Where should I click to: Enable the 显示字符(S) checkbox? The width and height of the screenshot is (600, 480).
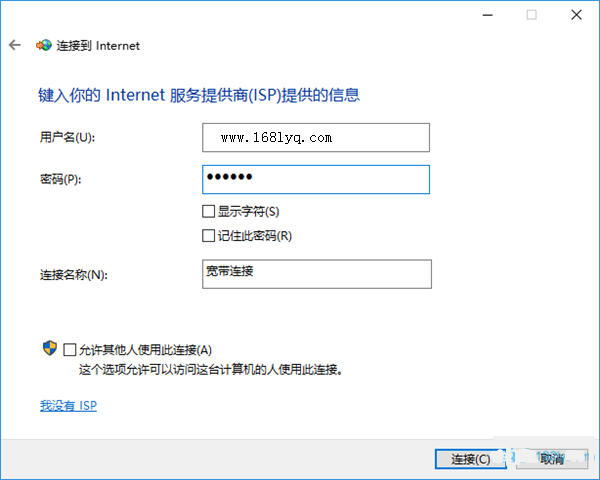[208, 211]
